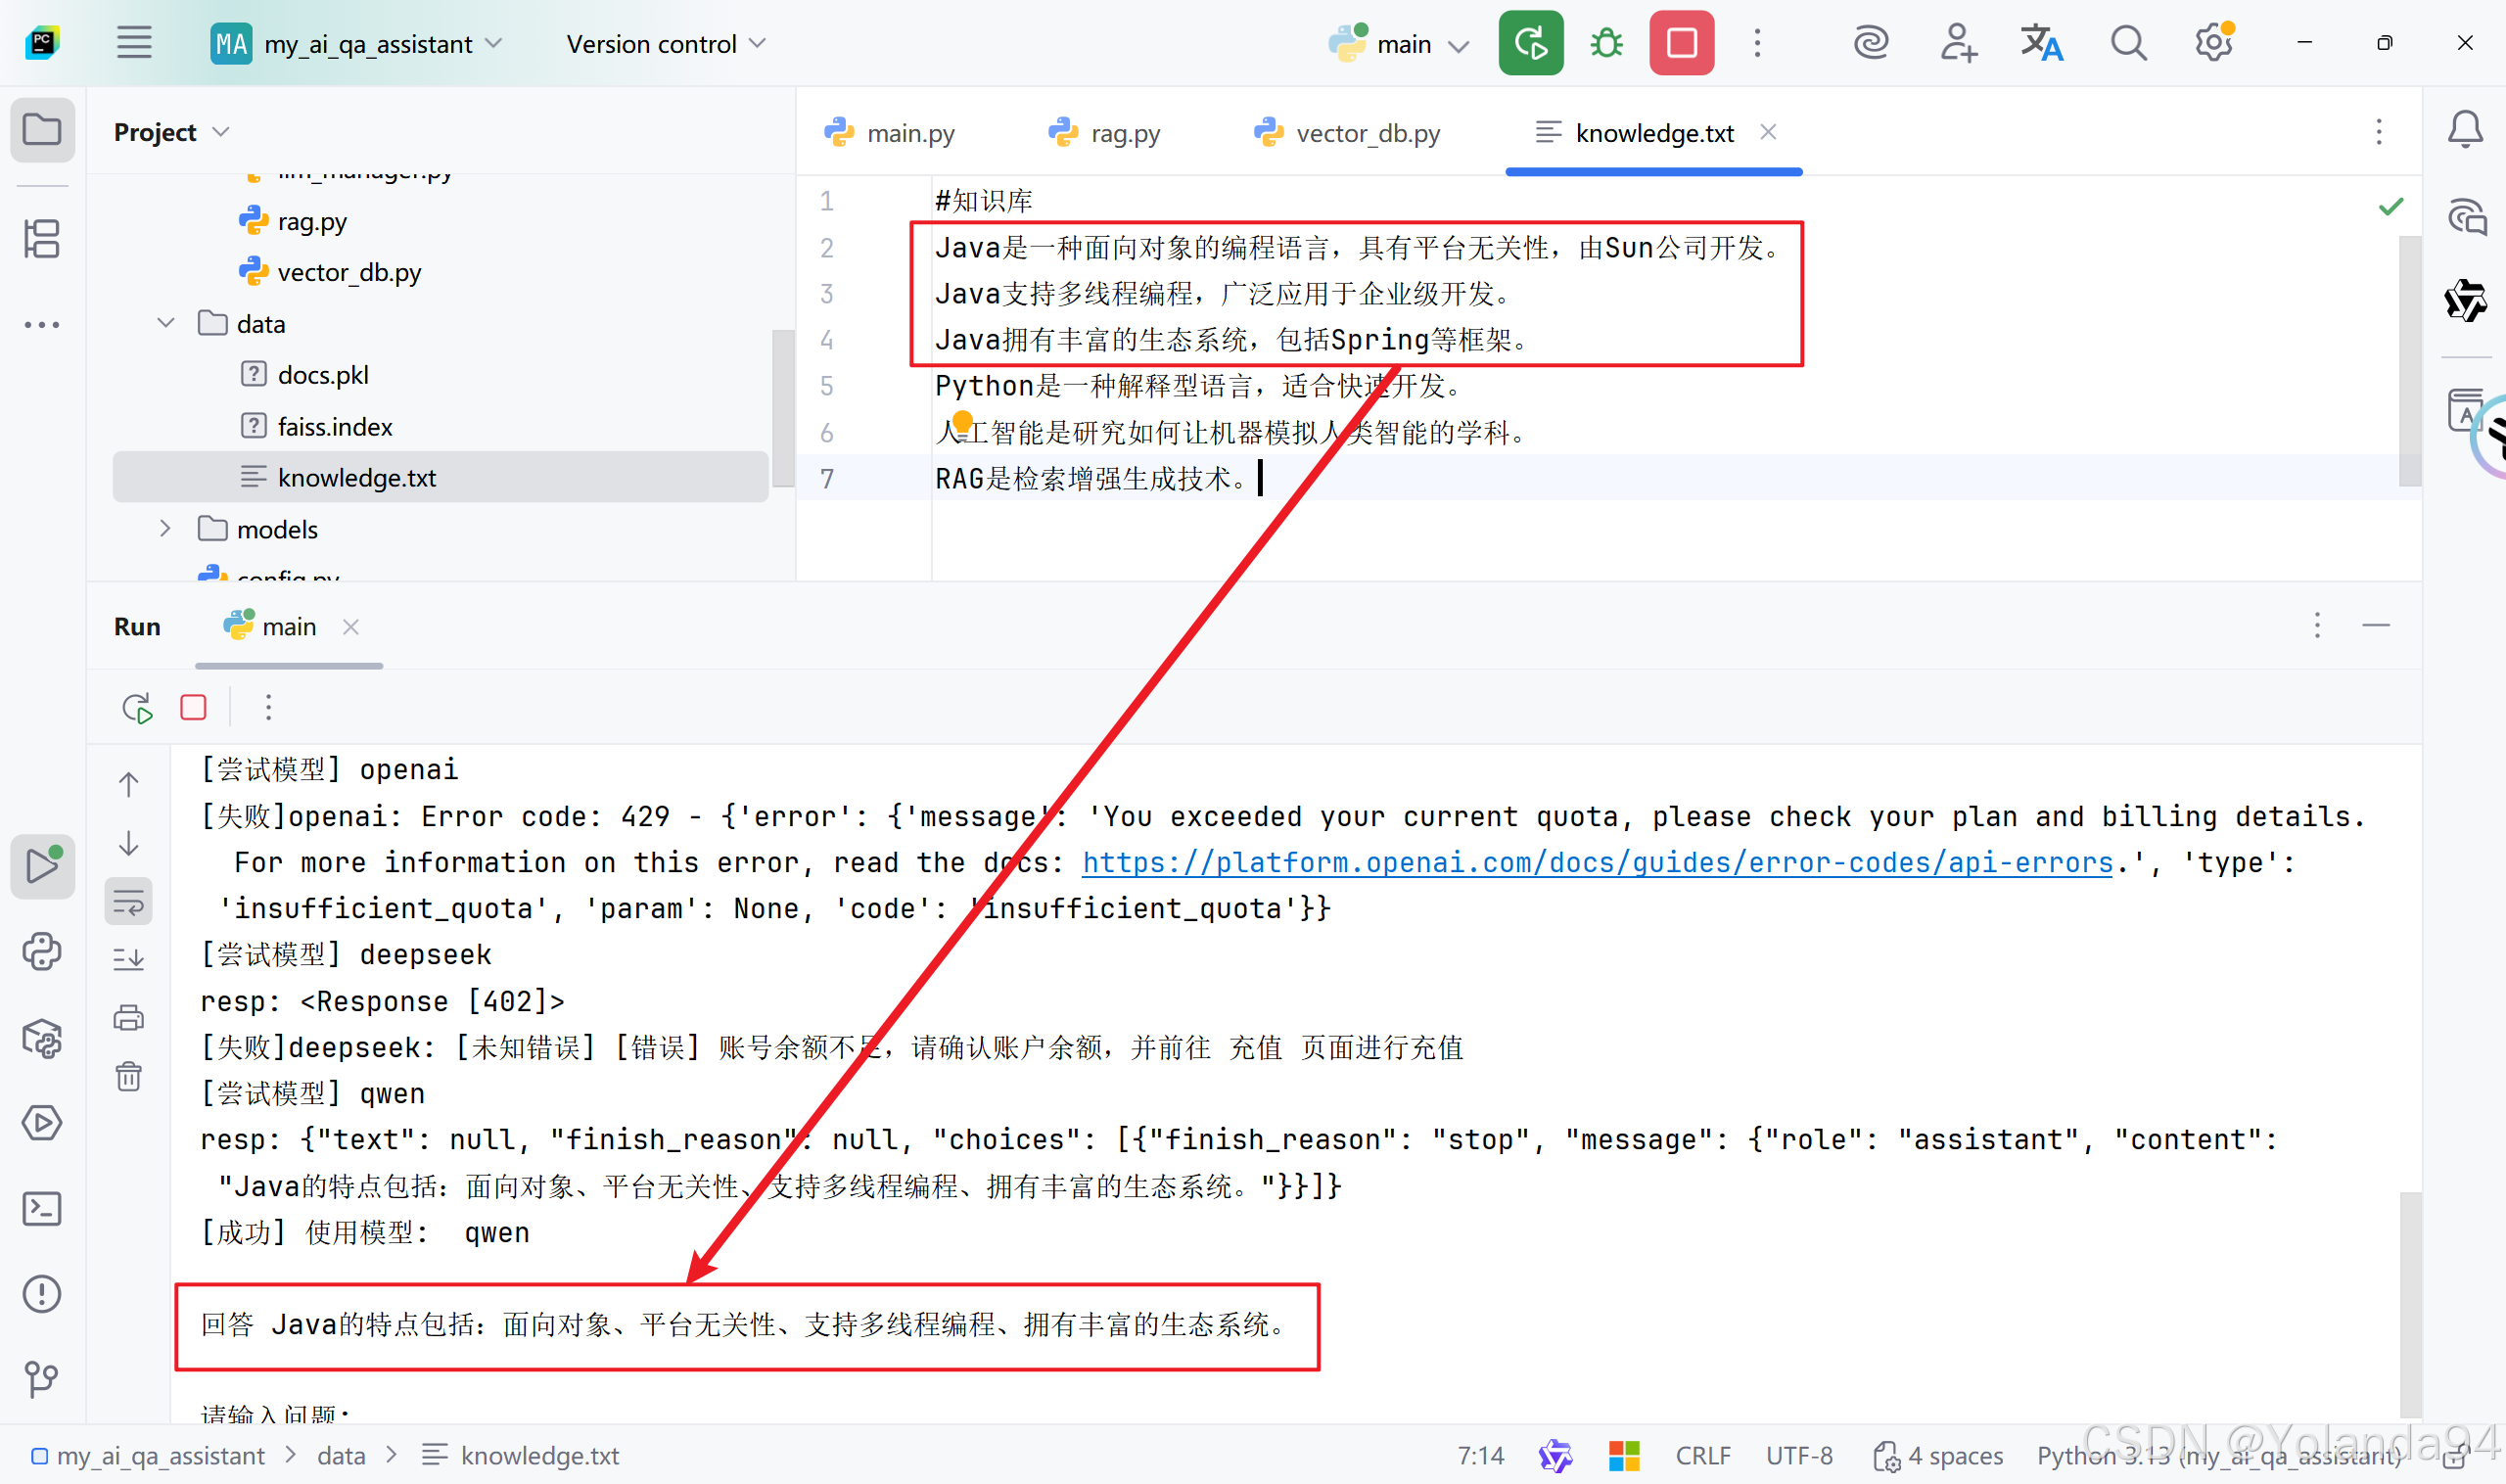This screenshot has width=2506, height=1484.
Task: Open Tongyi AI plugin icon on right sidebar
Action: 2465,300
